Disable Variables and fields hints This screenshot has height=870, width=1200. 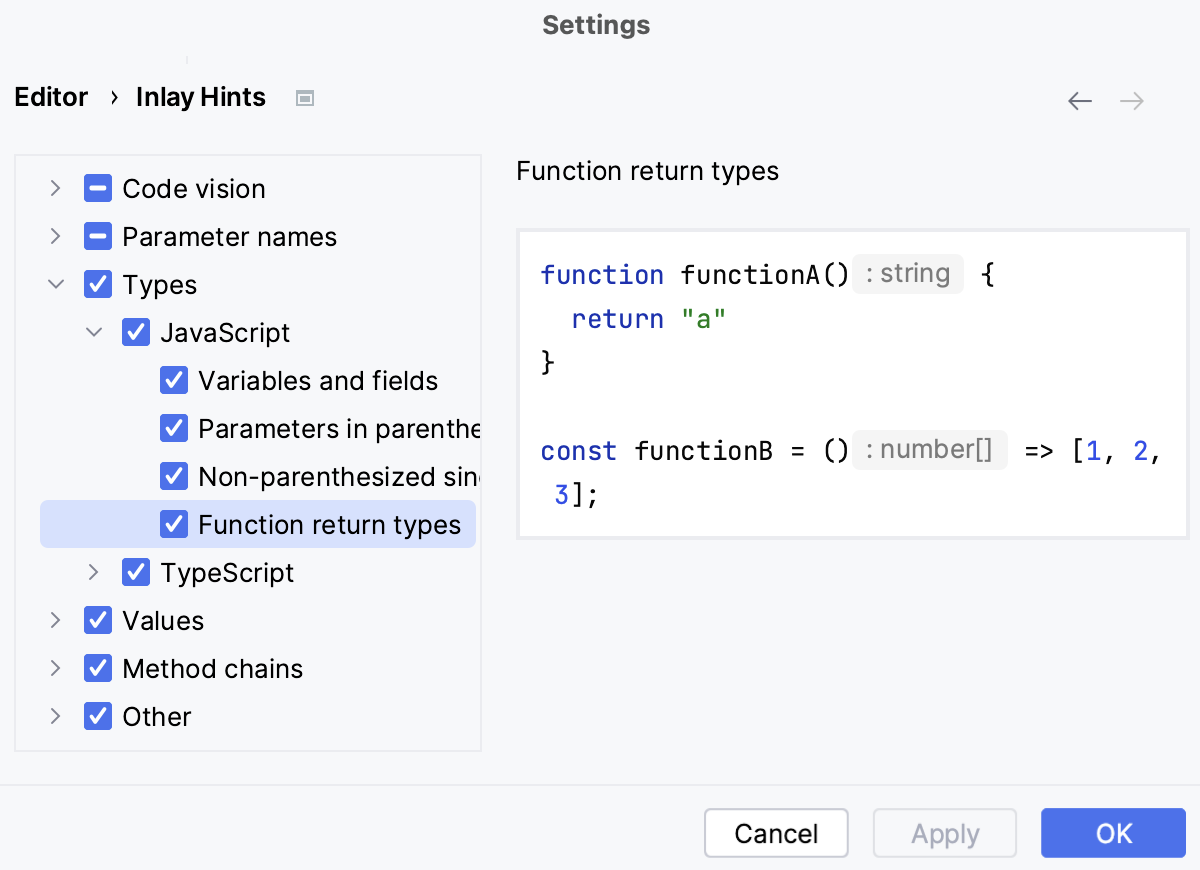(175, 380)
